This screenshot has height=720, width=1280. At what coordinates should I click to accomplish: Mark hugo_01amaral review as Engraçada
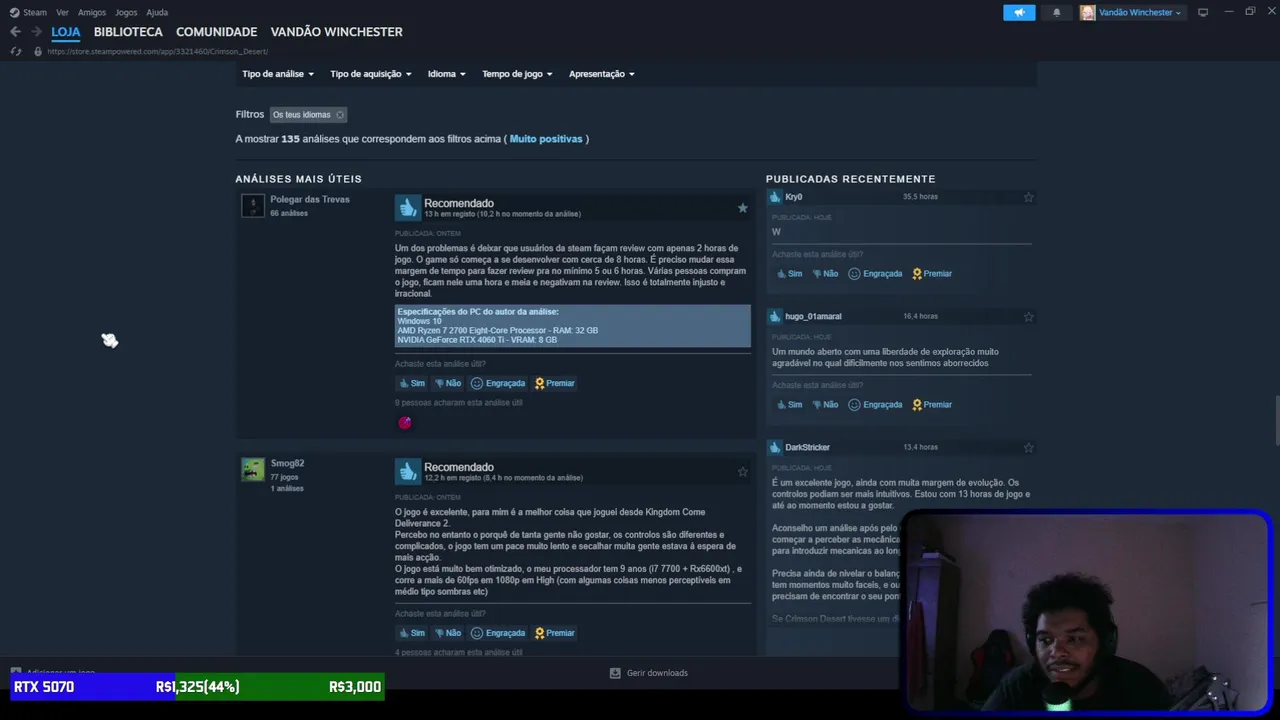click(875, 405)
